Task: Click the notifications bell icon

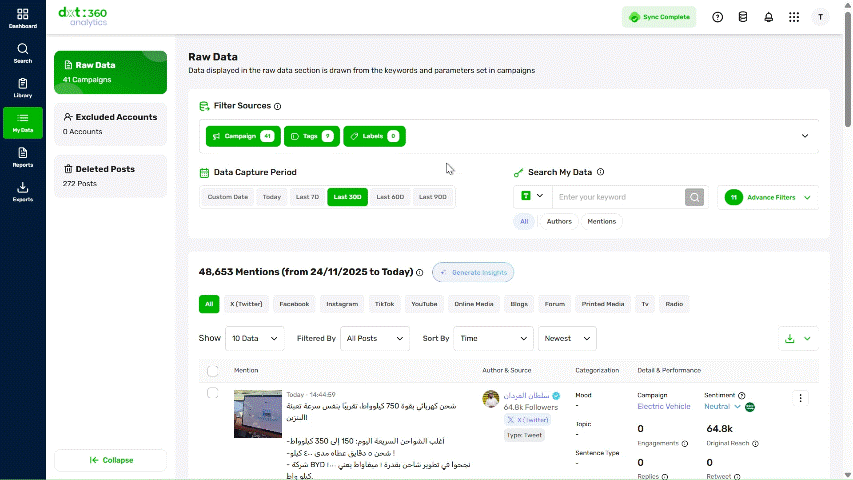Action: (x=768, y=17)
